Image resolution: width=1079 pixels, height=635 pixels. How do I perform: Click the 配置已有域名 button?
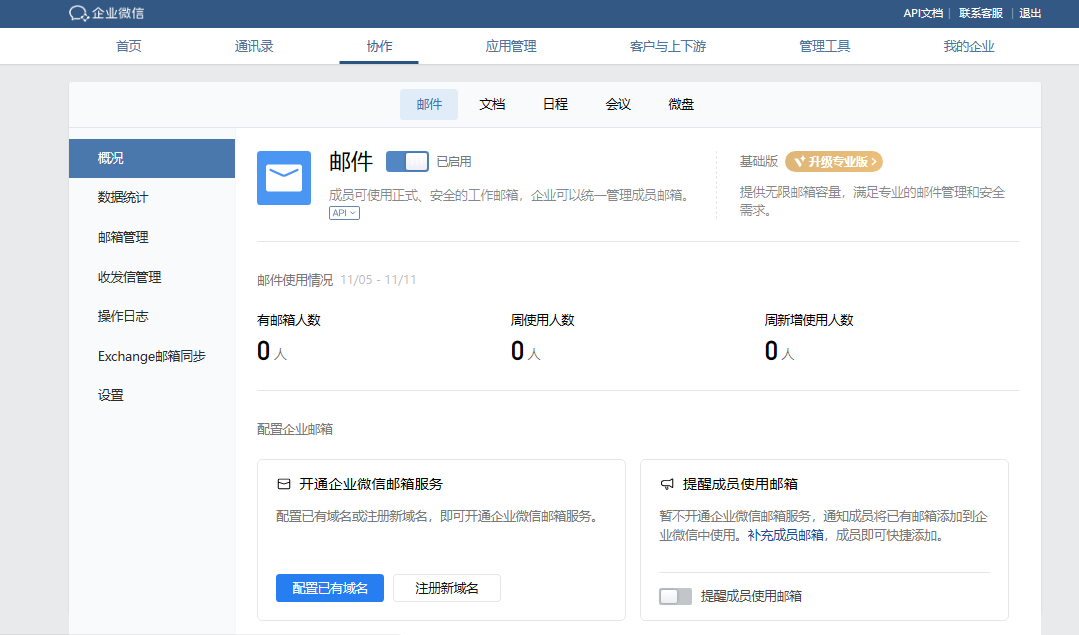[x=329, y=588]
